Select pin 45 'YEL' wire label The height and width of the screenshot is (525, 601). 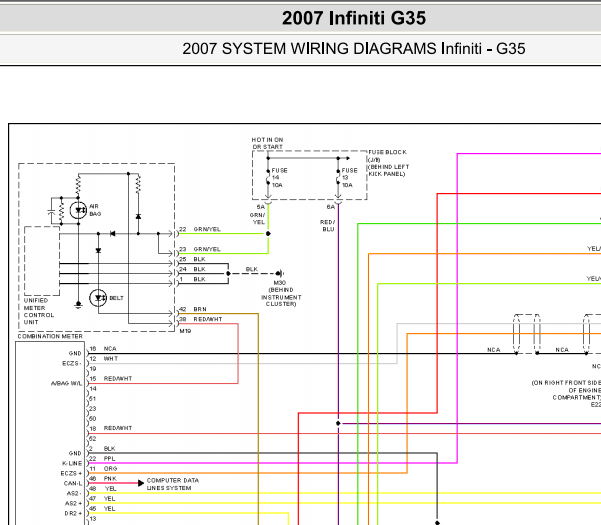tap(109, 508)
